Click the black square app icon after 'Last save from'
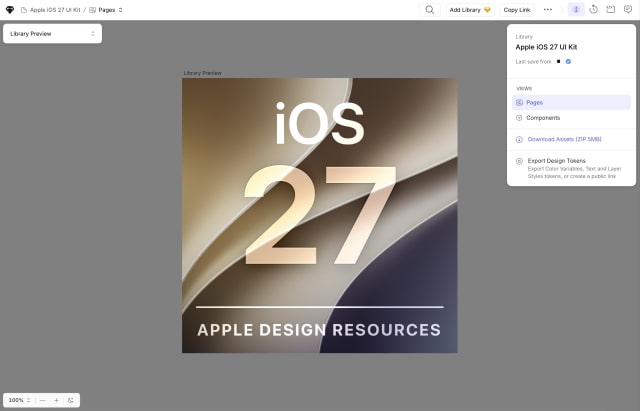 pos(558,62)
